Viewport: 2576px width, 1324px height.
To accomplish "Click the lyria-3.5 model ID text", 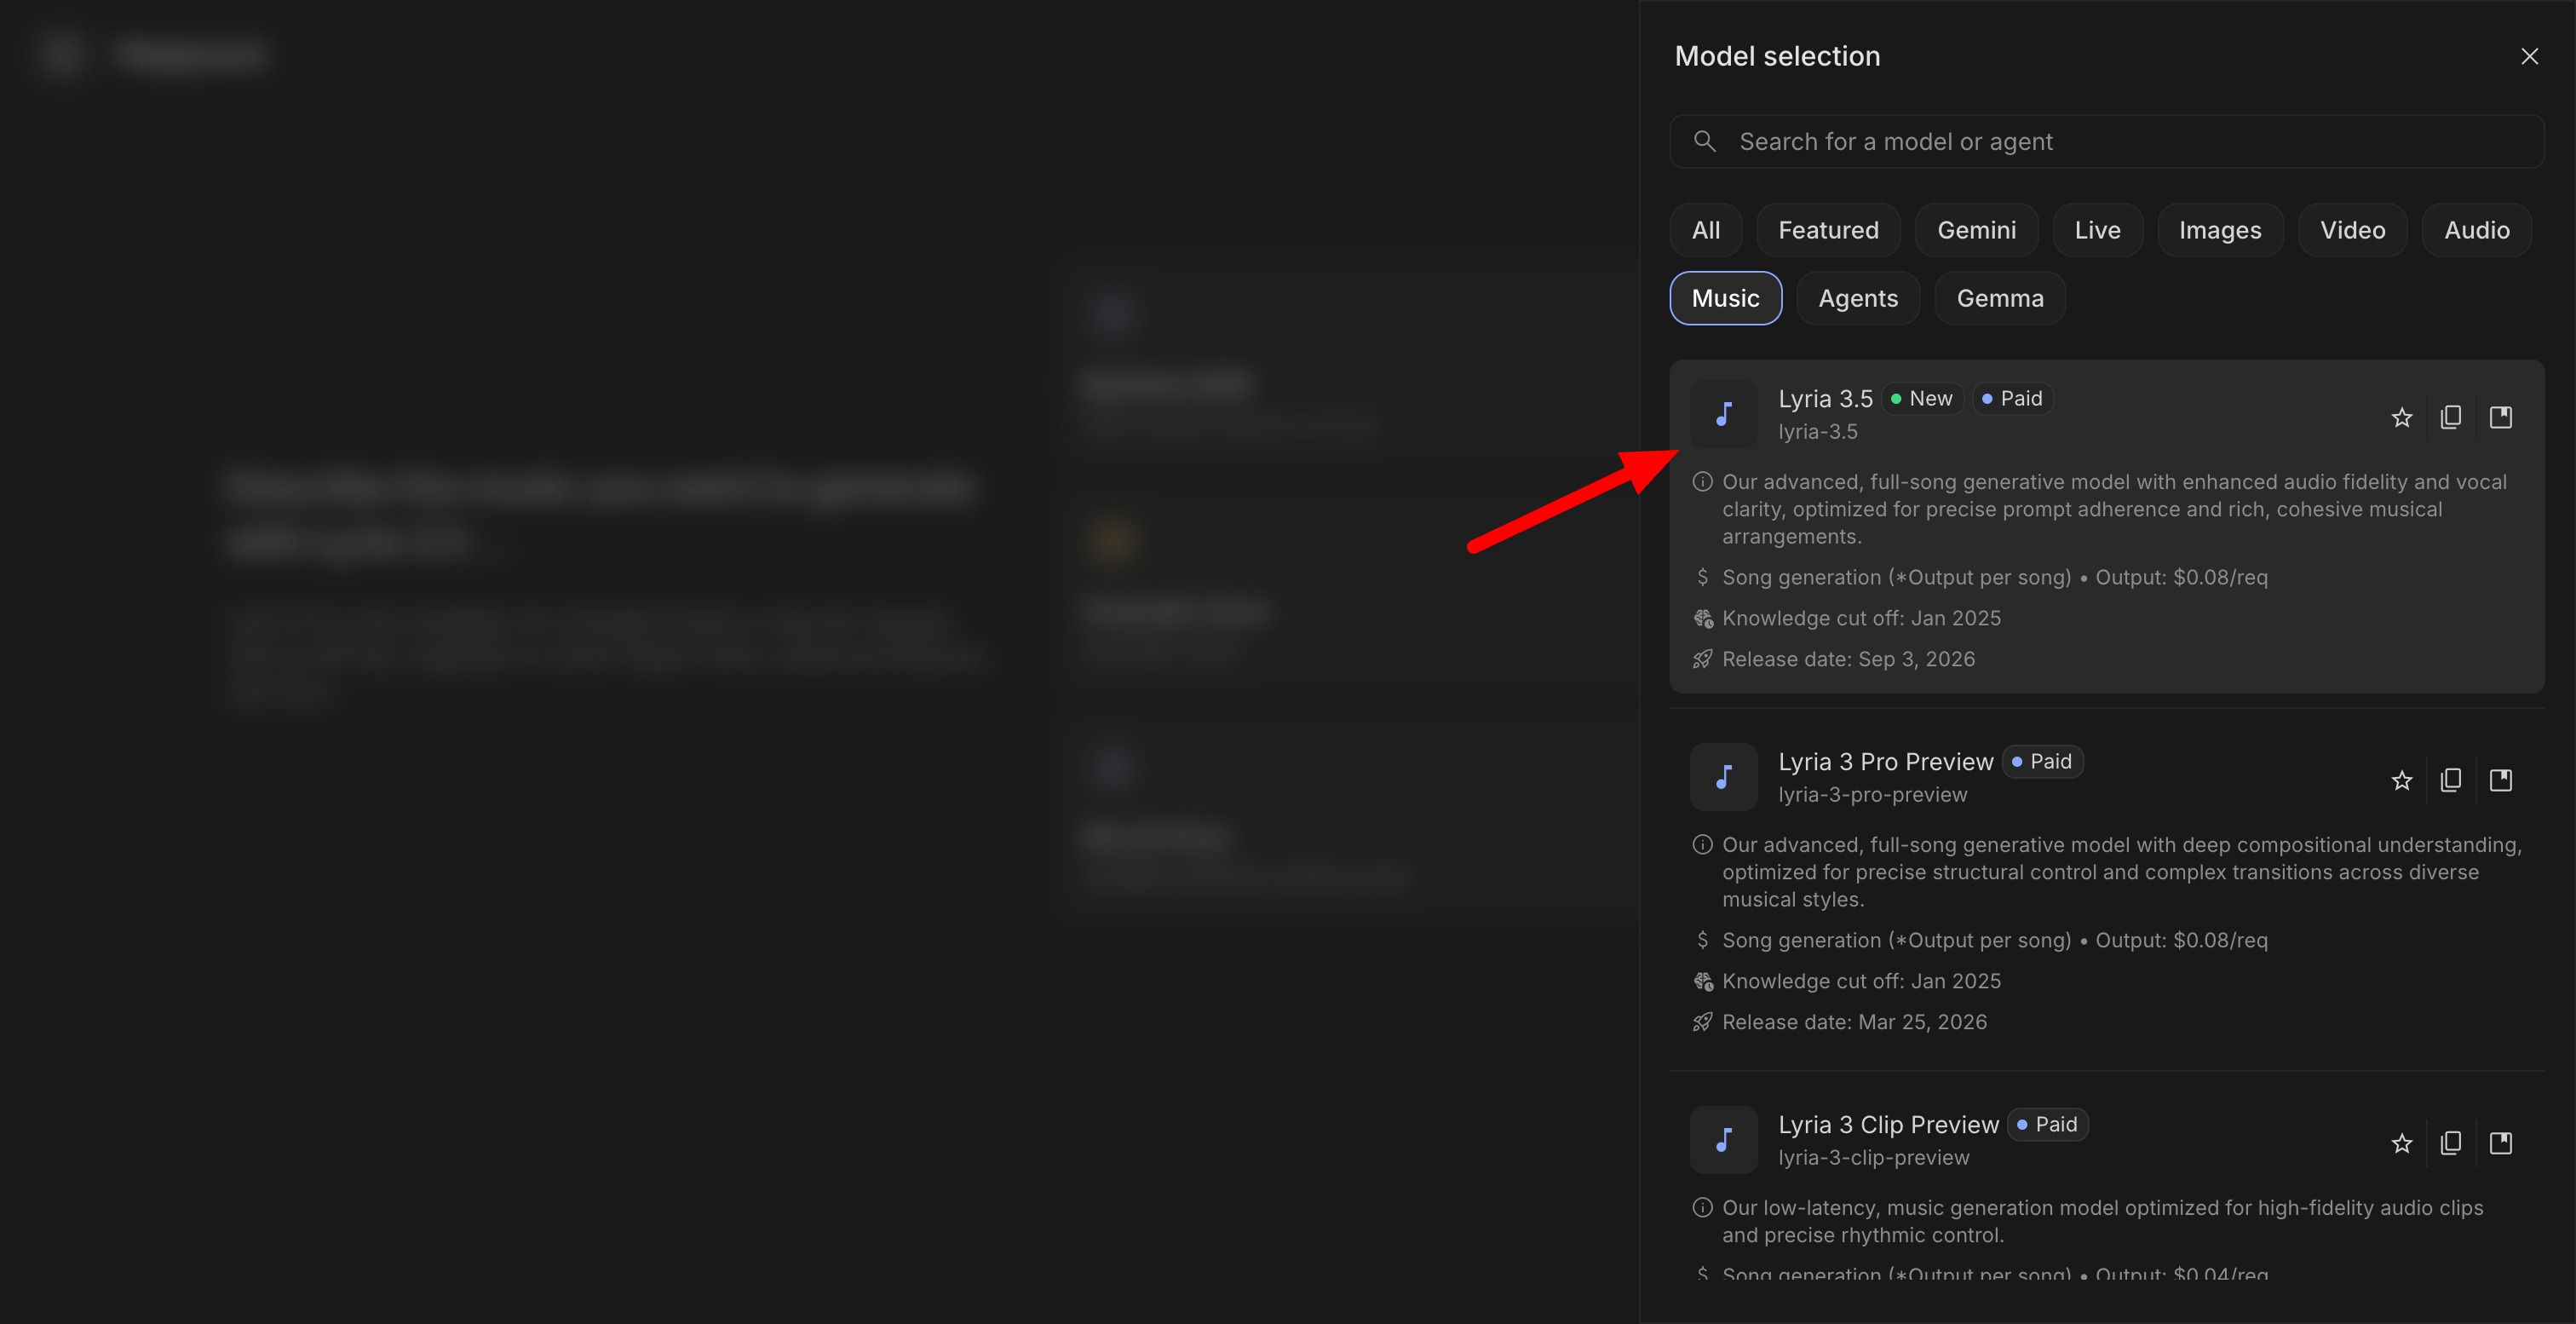I will click(1817, 432).
